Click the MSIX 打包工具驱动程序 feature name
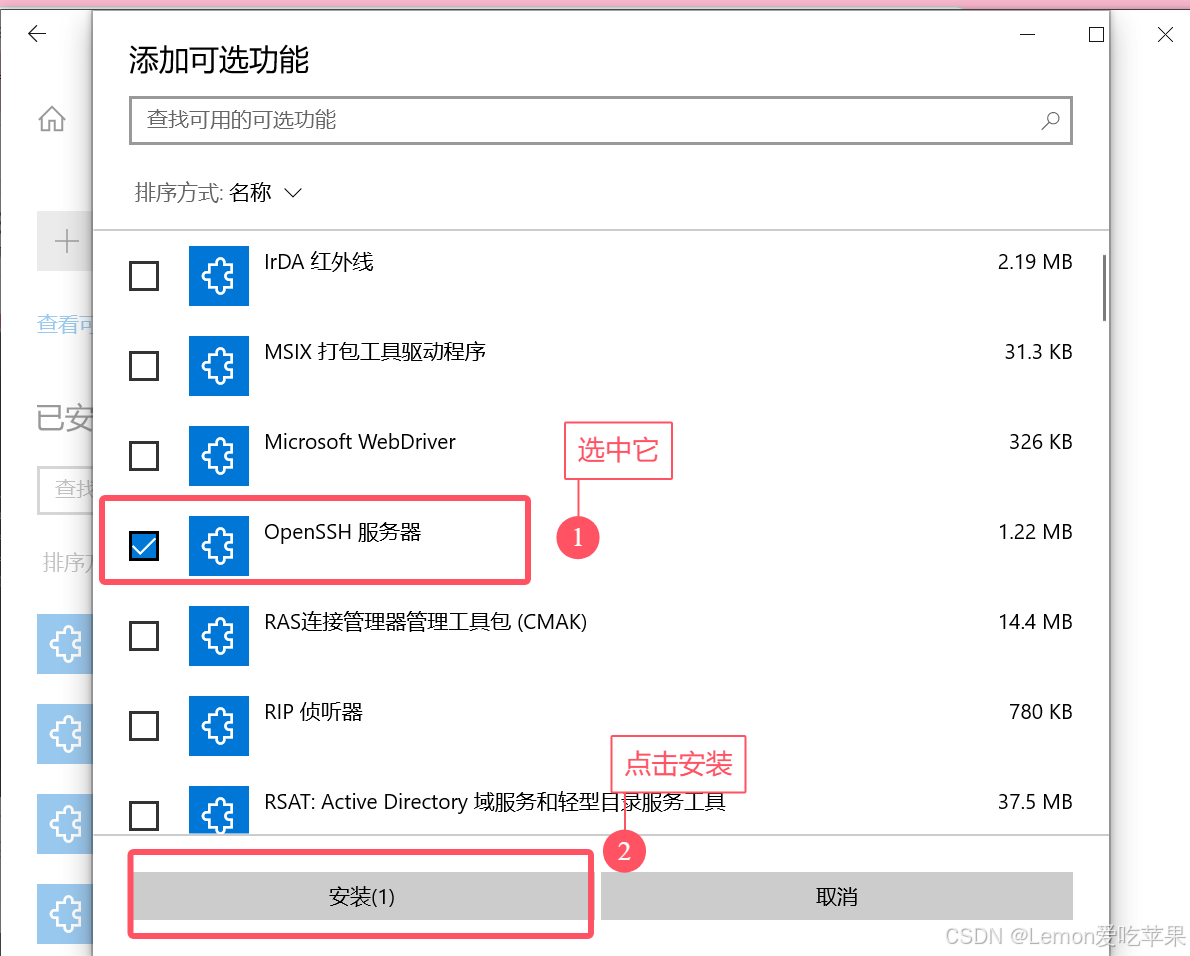 [x=375, y=352]
